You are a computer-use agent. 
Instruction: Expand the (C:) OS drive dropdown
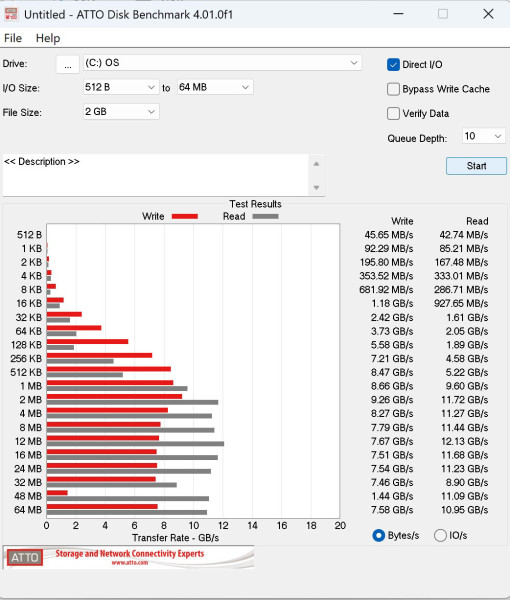click(222, 63)
